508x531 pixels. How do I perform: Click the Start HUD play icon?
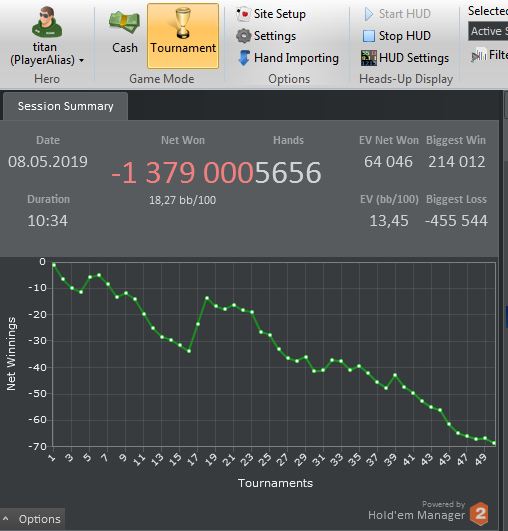click(368, 14)
